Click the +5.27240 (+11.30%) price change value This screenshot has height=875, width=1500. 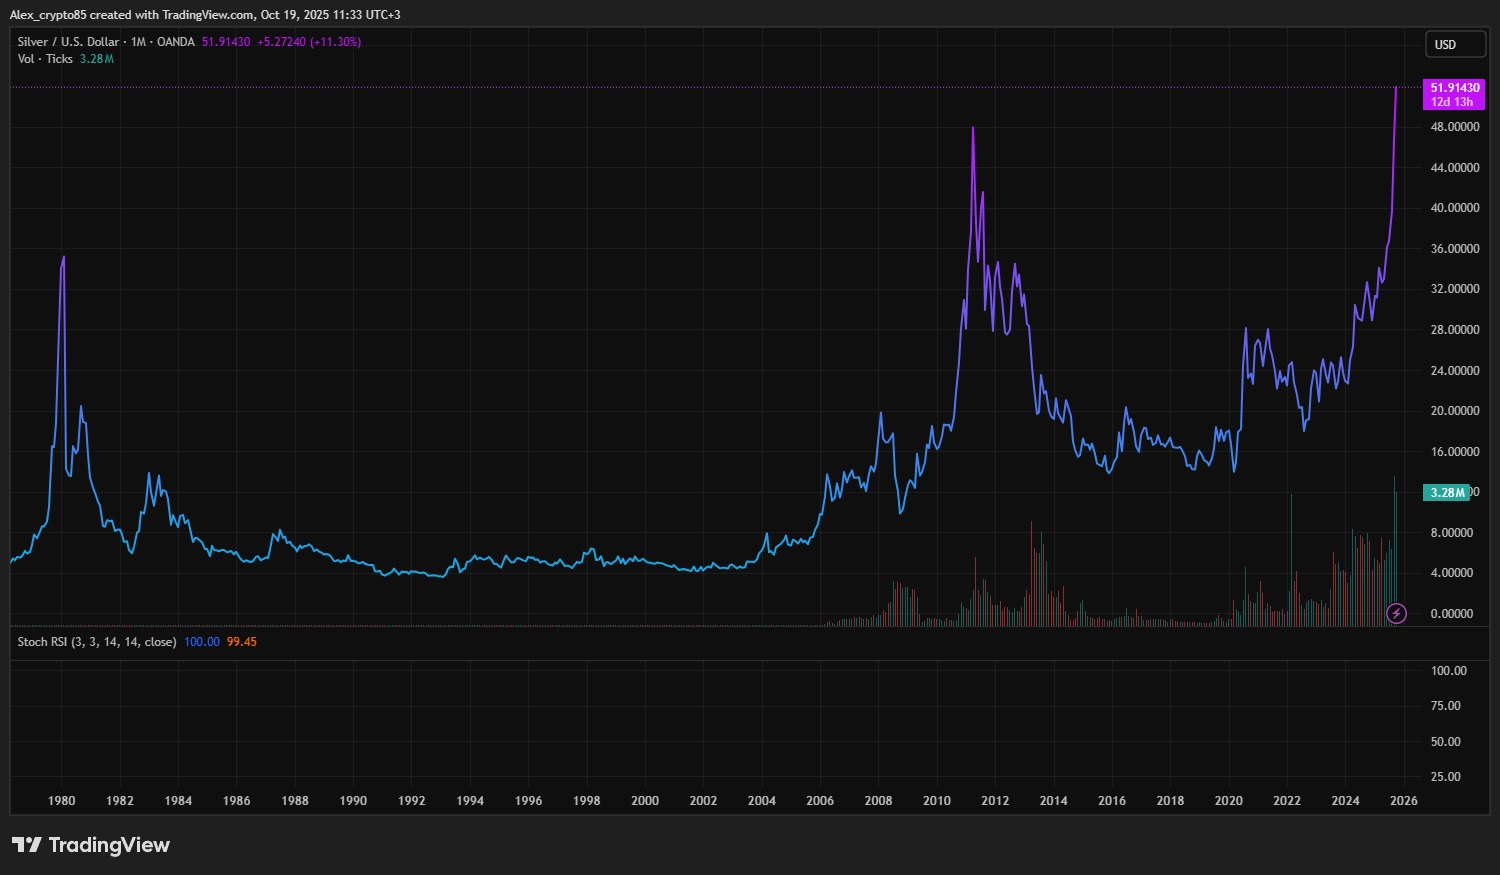(309, 42)
